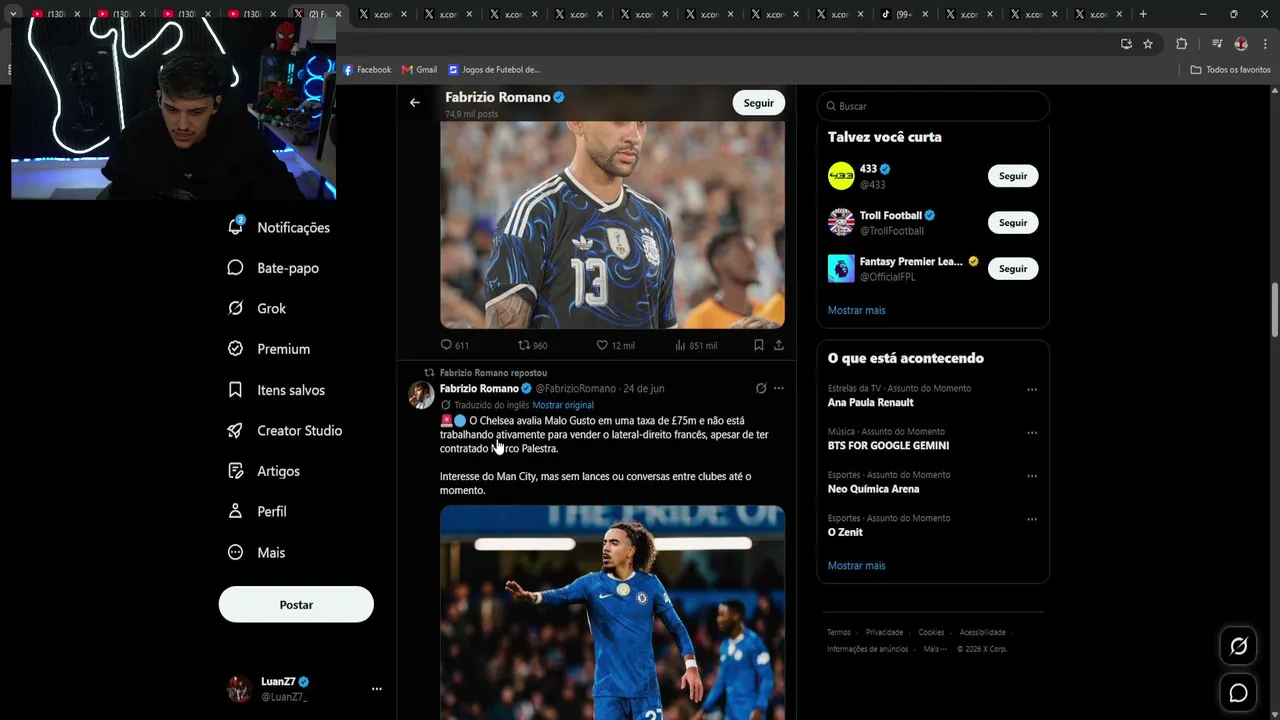Open the Termos footer link
Screen dimensions: 1280x720
coord(839,632)
